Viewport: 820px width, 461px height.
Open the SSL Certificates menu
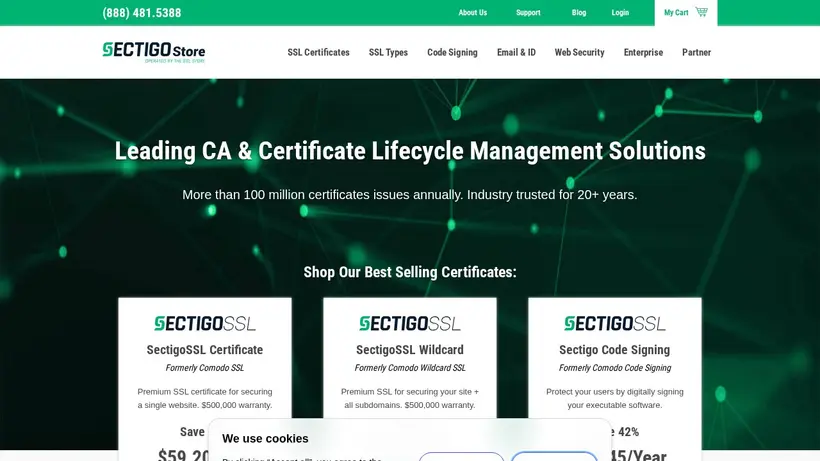coord(318,52)
